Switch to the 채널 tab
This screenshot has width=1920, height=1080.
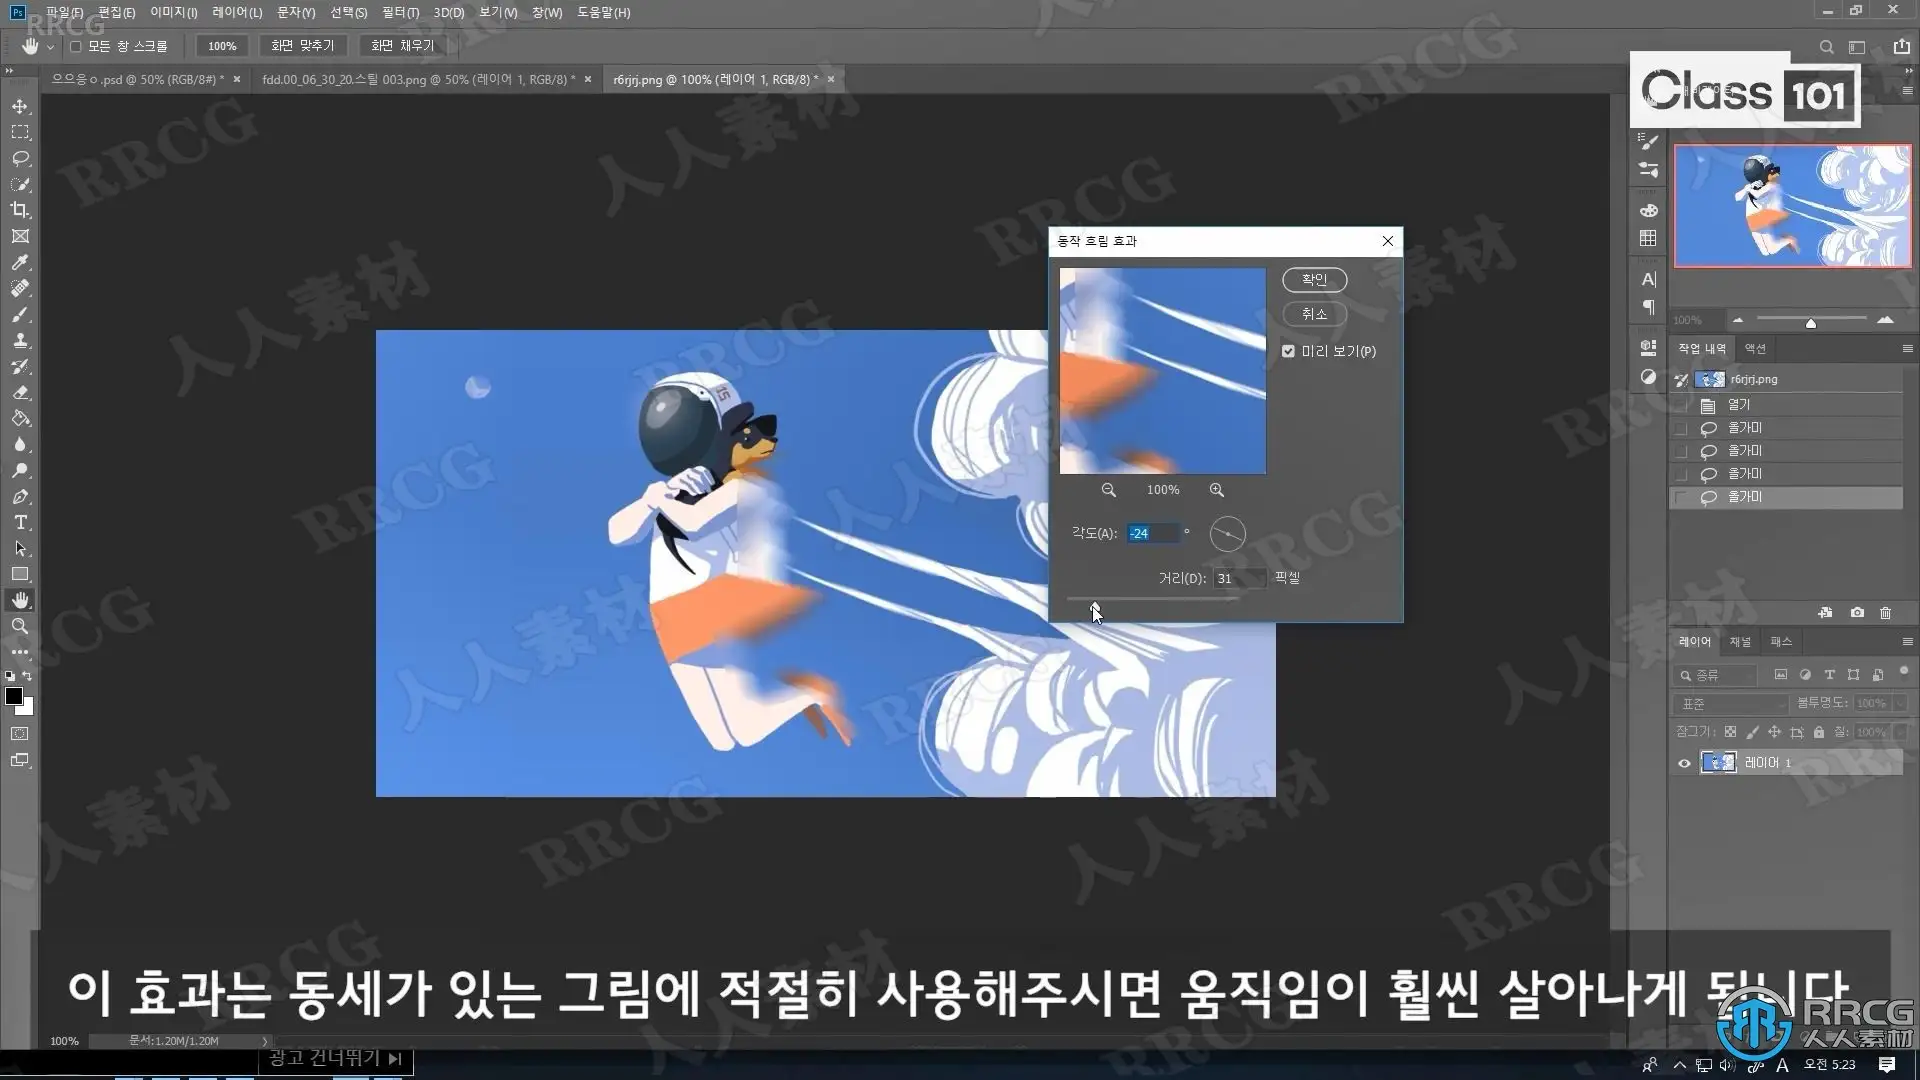point(1740,642)
